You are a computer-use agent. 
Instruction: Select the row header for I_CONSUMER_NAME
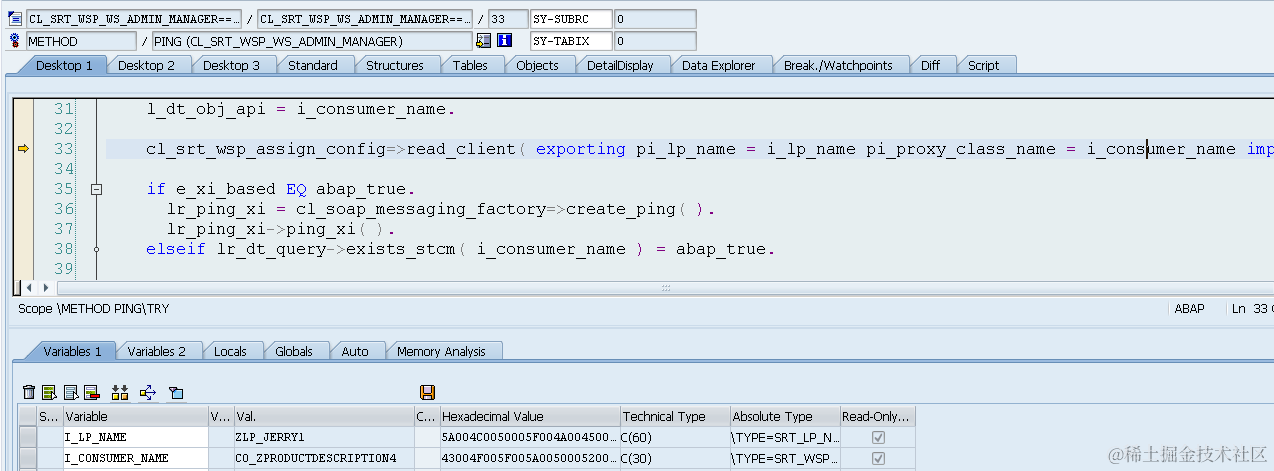pyautogui.click(x=27, y=458)
